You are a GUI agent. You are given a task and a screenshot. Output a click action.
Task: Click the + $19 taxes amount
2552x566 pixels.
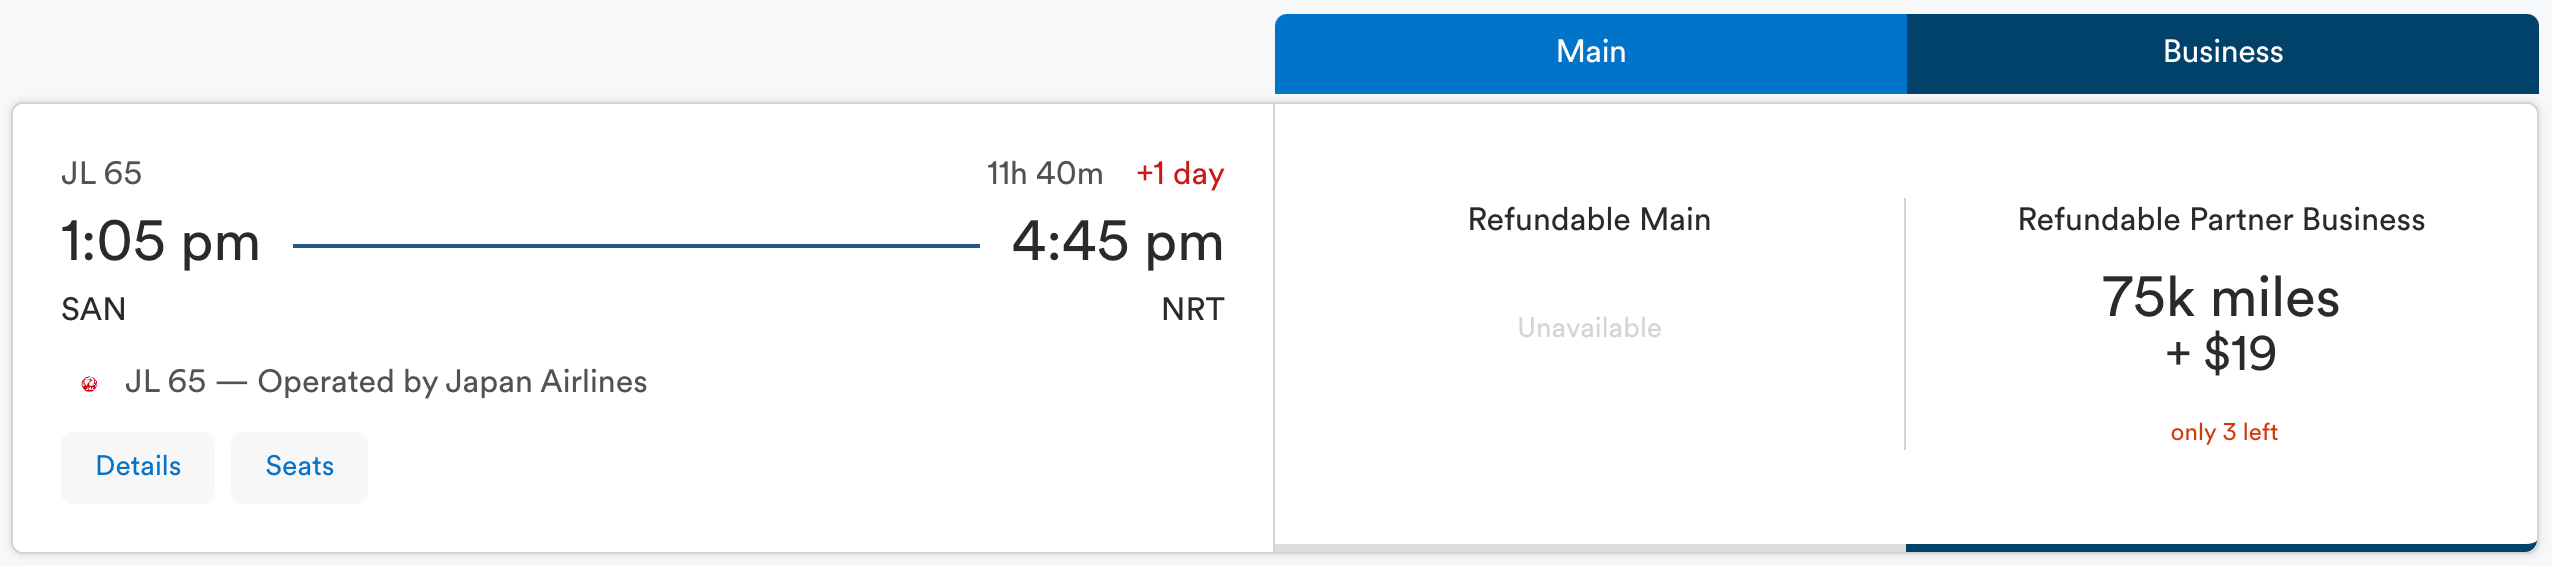[2220, 354]
